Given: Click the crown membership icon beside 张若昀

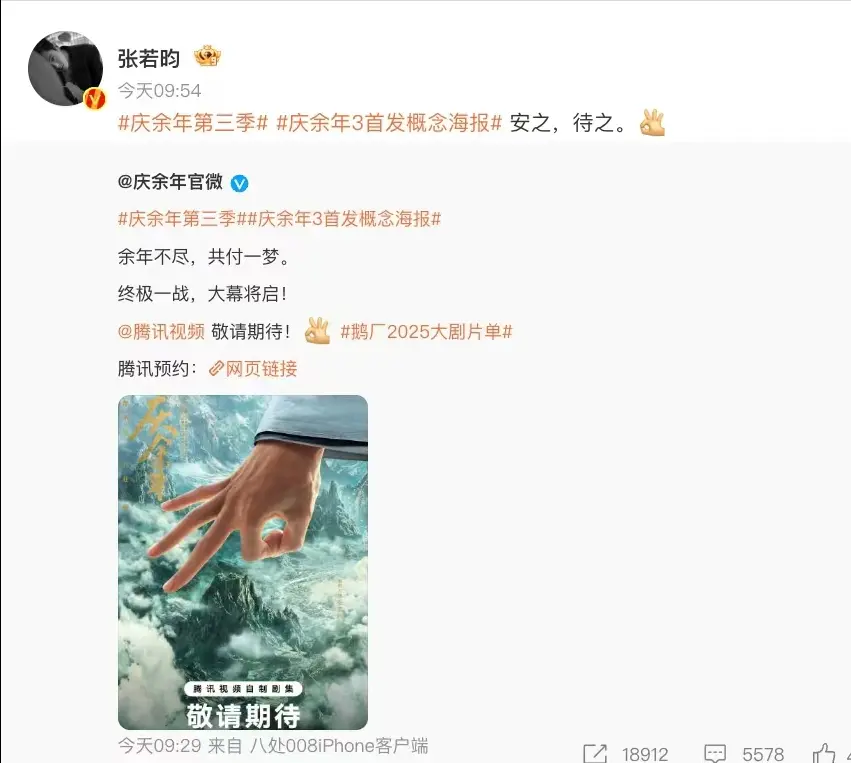Looking at the screenshot, I should [207, 56].
